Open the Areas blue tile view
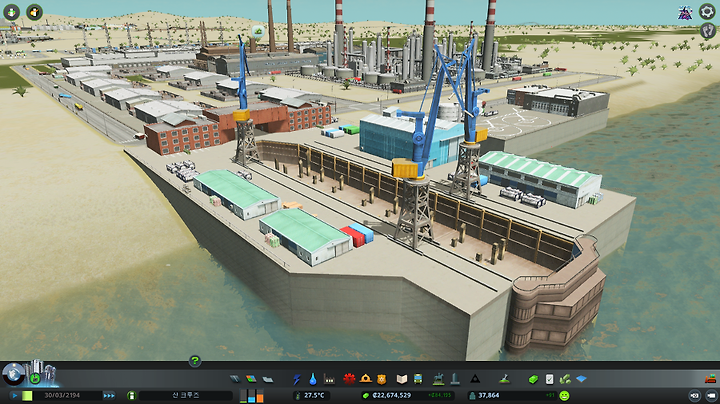Image resolution: width=720 pixels, height=404 pixels. pos(581,379)
